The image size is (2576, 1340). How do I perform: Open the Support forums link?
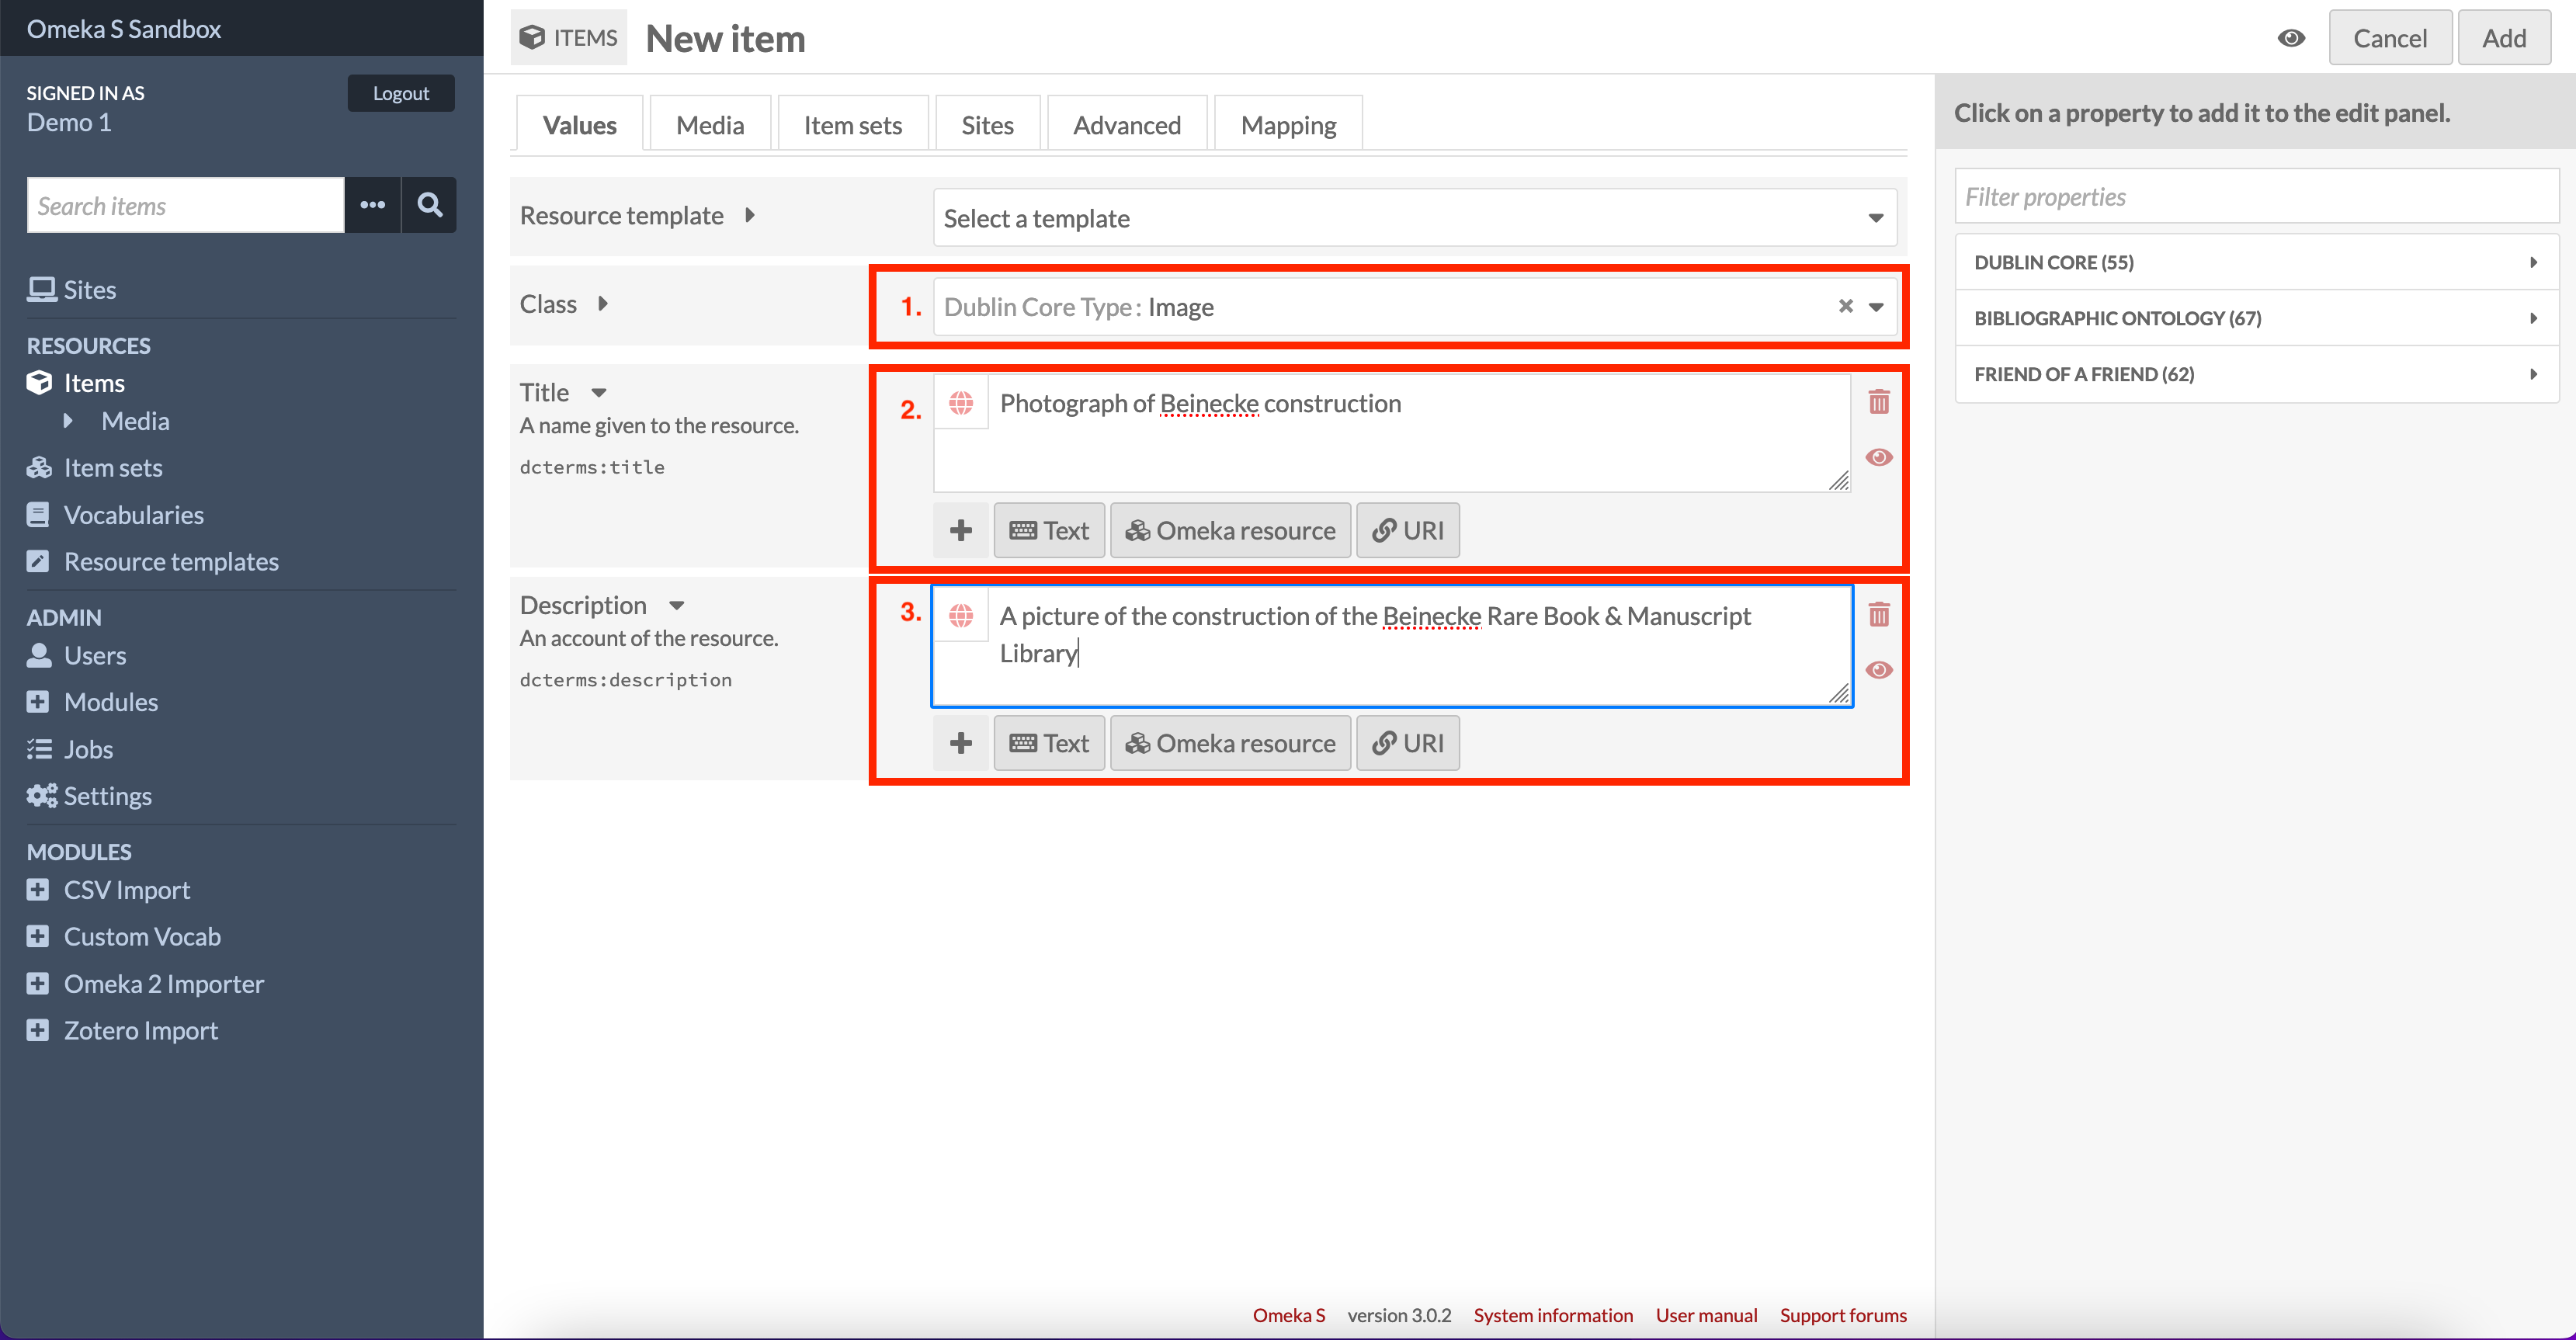coord(1843,1315)
